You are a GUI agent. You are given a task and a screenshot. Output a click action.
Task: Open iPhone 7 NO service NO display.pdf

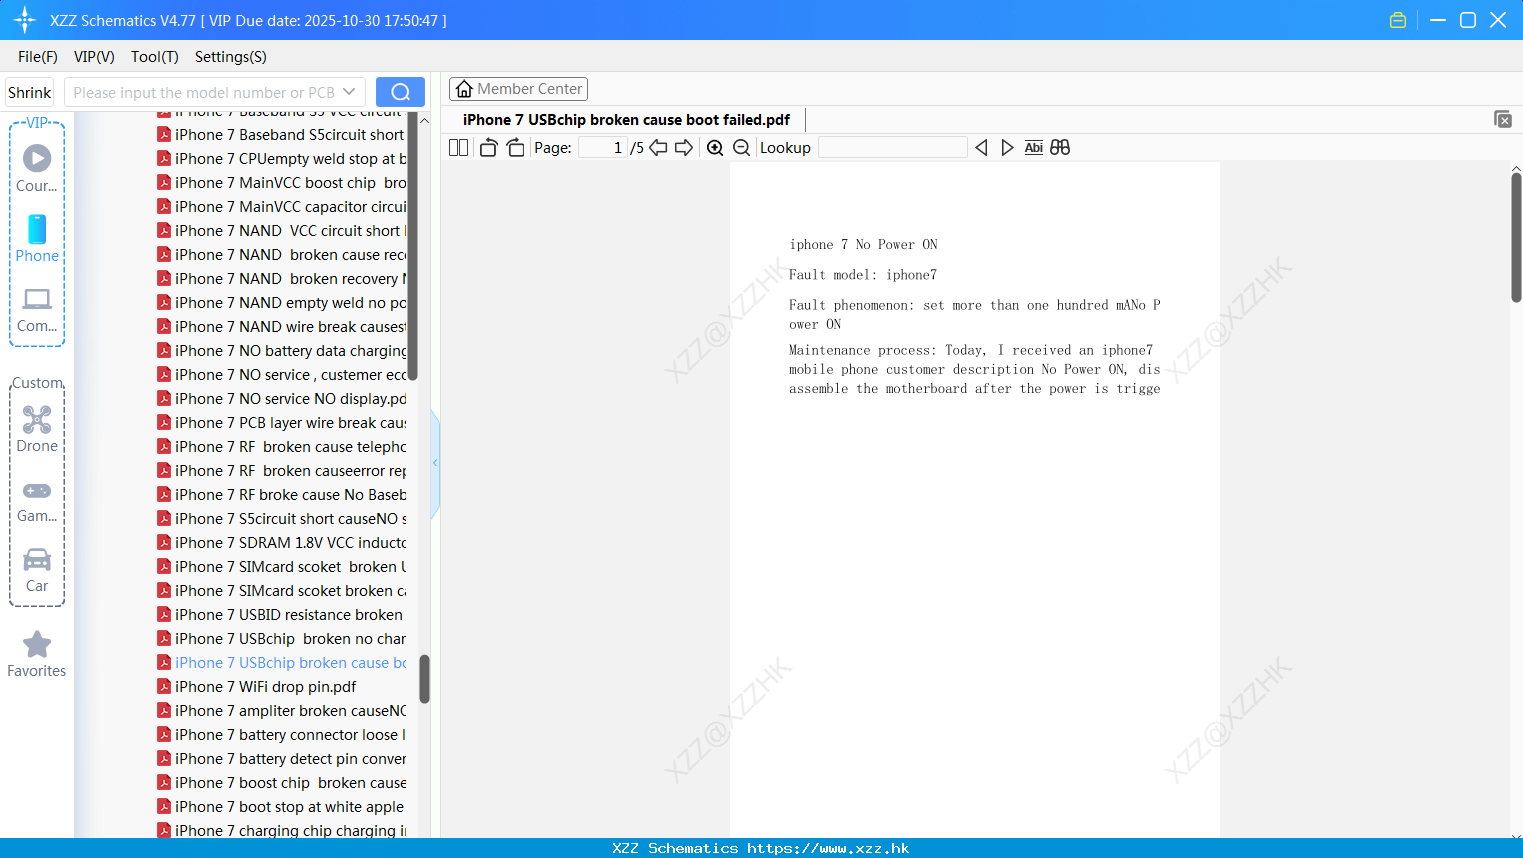(281, 399)
